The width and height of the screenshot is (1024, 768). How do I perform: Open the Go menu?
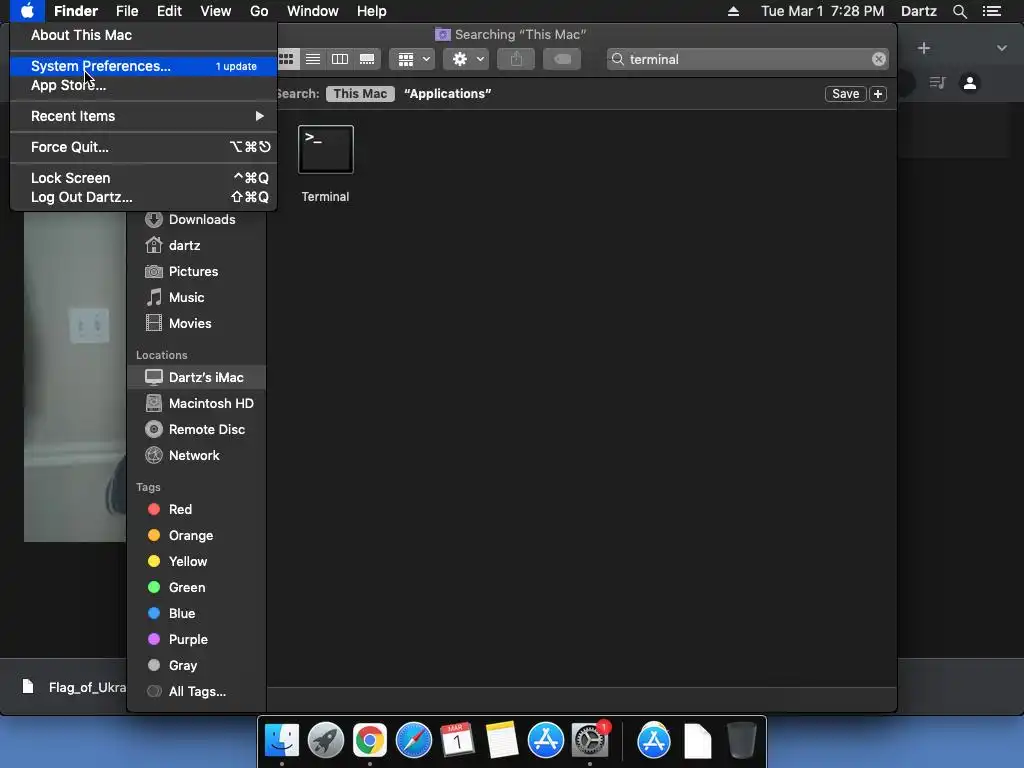pyautogui.click(x=259, y=11)
